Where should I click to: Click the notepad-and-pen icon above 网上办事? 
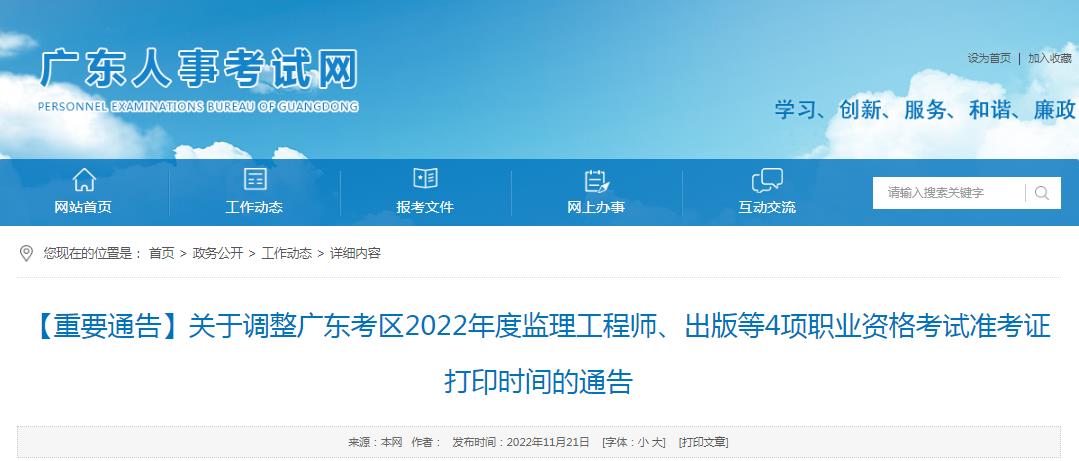[x=596, y=180]
